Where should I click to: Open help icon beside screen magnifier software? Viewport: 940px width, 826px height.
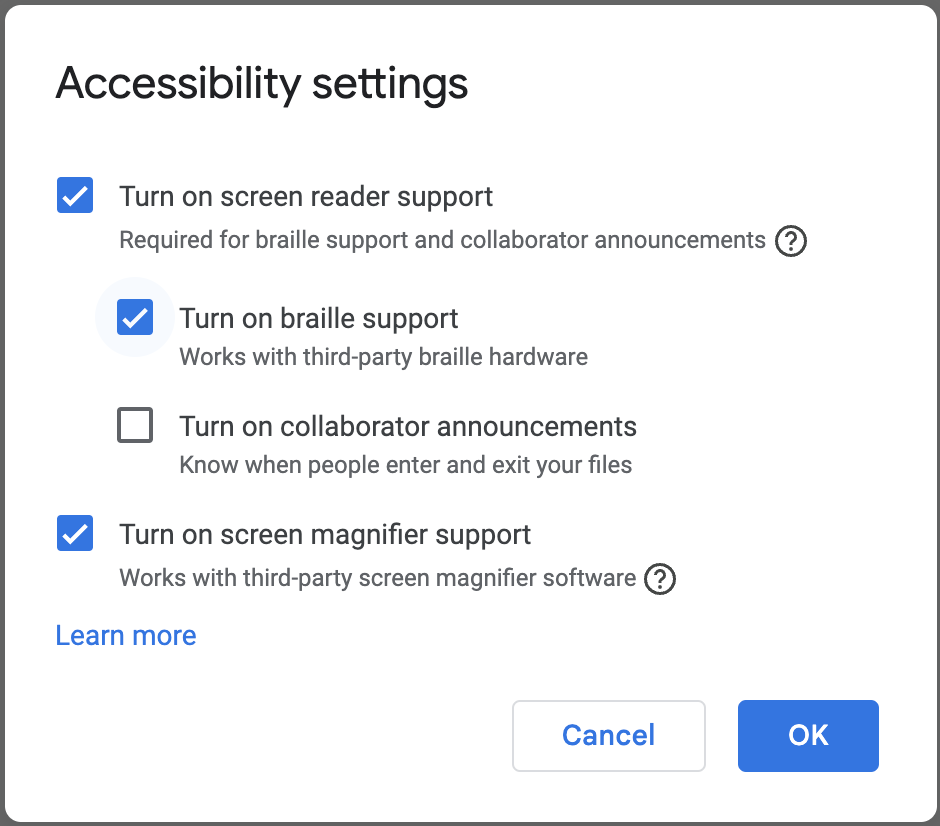659,579
